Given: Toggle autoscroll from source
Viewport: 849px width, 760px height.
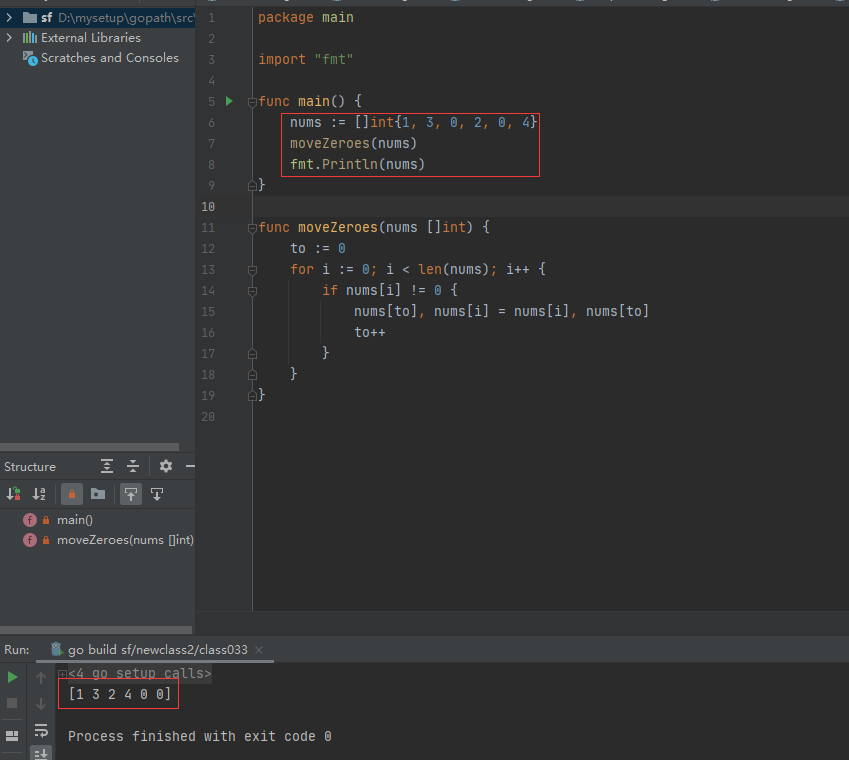Looking at the screenshot, I should 157,494.
